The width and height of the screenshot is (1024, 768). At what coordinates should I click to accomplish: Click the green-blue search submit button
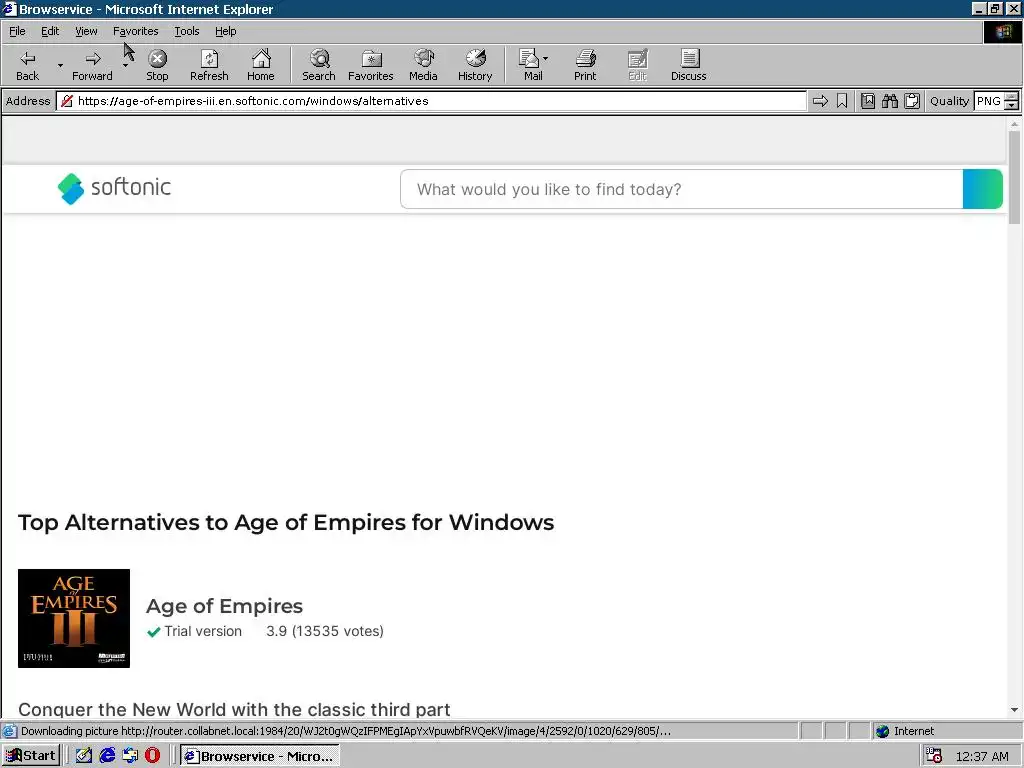point(983,189)
